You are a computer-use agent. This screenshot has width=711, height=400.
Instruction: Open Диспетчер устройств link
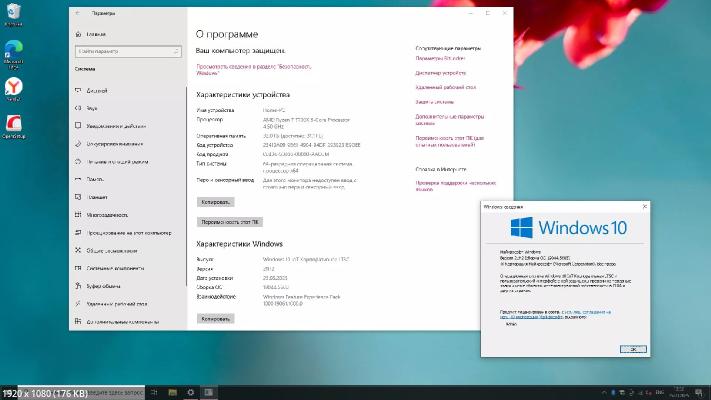tap(441, 73)
